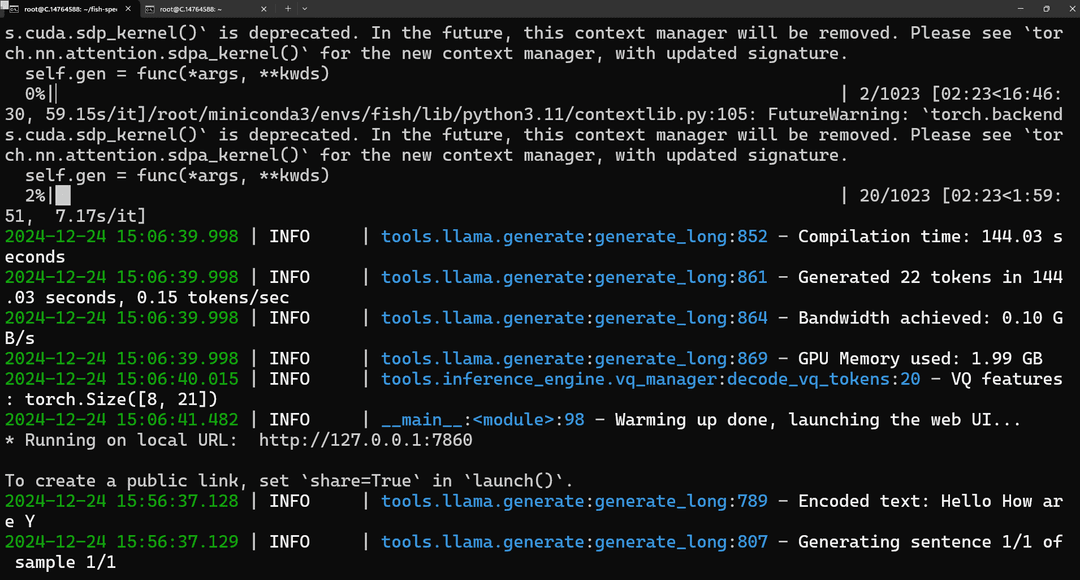This screenshot has width=1080, height=580.
Task: Switch to the second root@C.14764588 tab
Action: (x=205, y=9)
